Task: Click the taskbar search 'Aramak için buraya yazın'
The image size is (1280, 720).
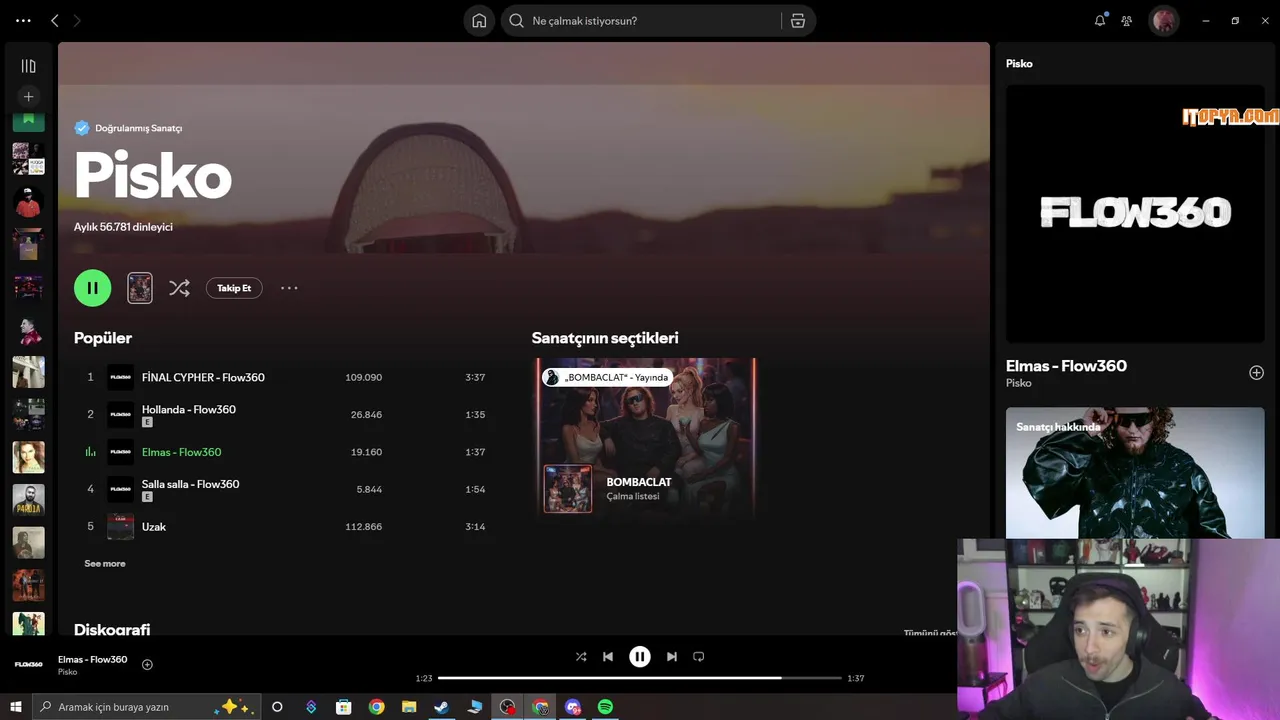Action: 147,707
